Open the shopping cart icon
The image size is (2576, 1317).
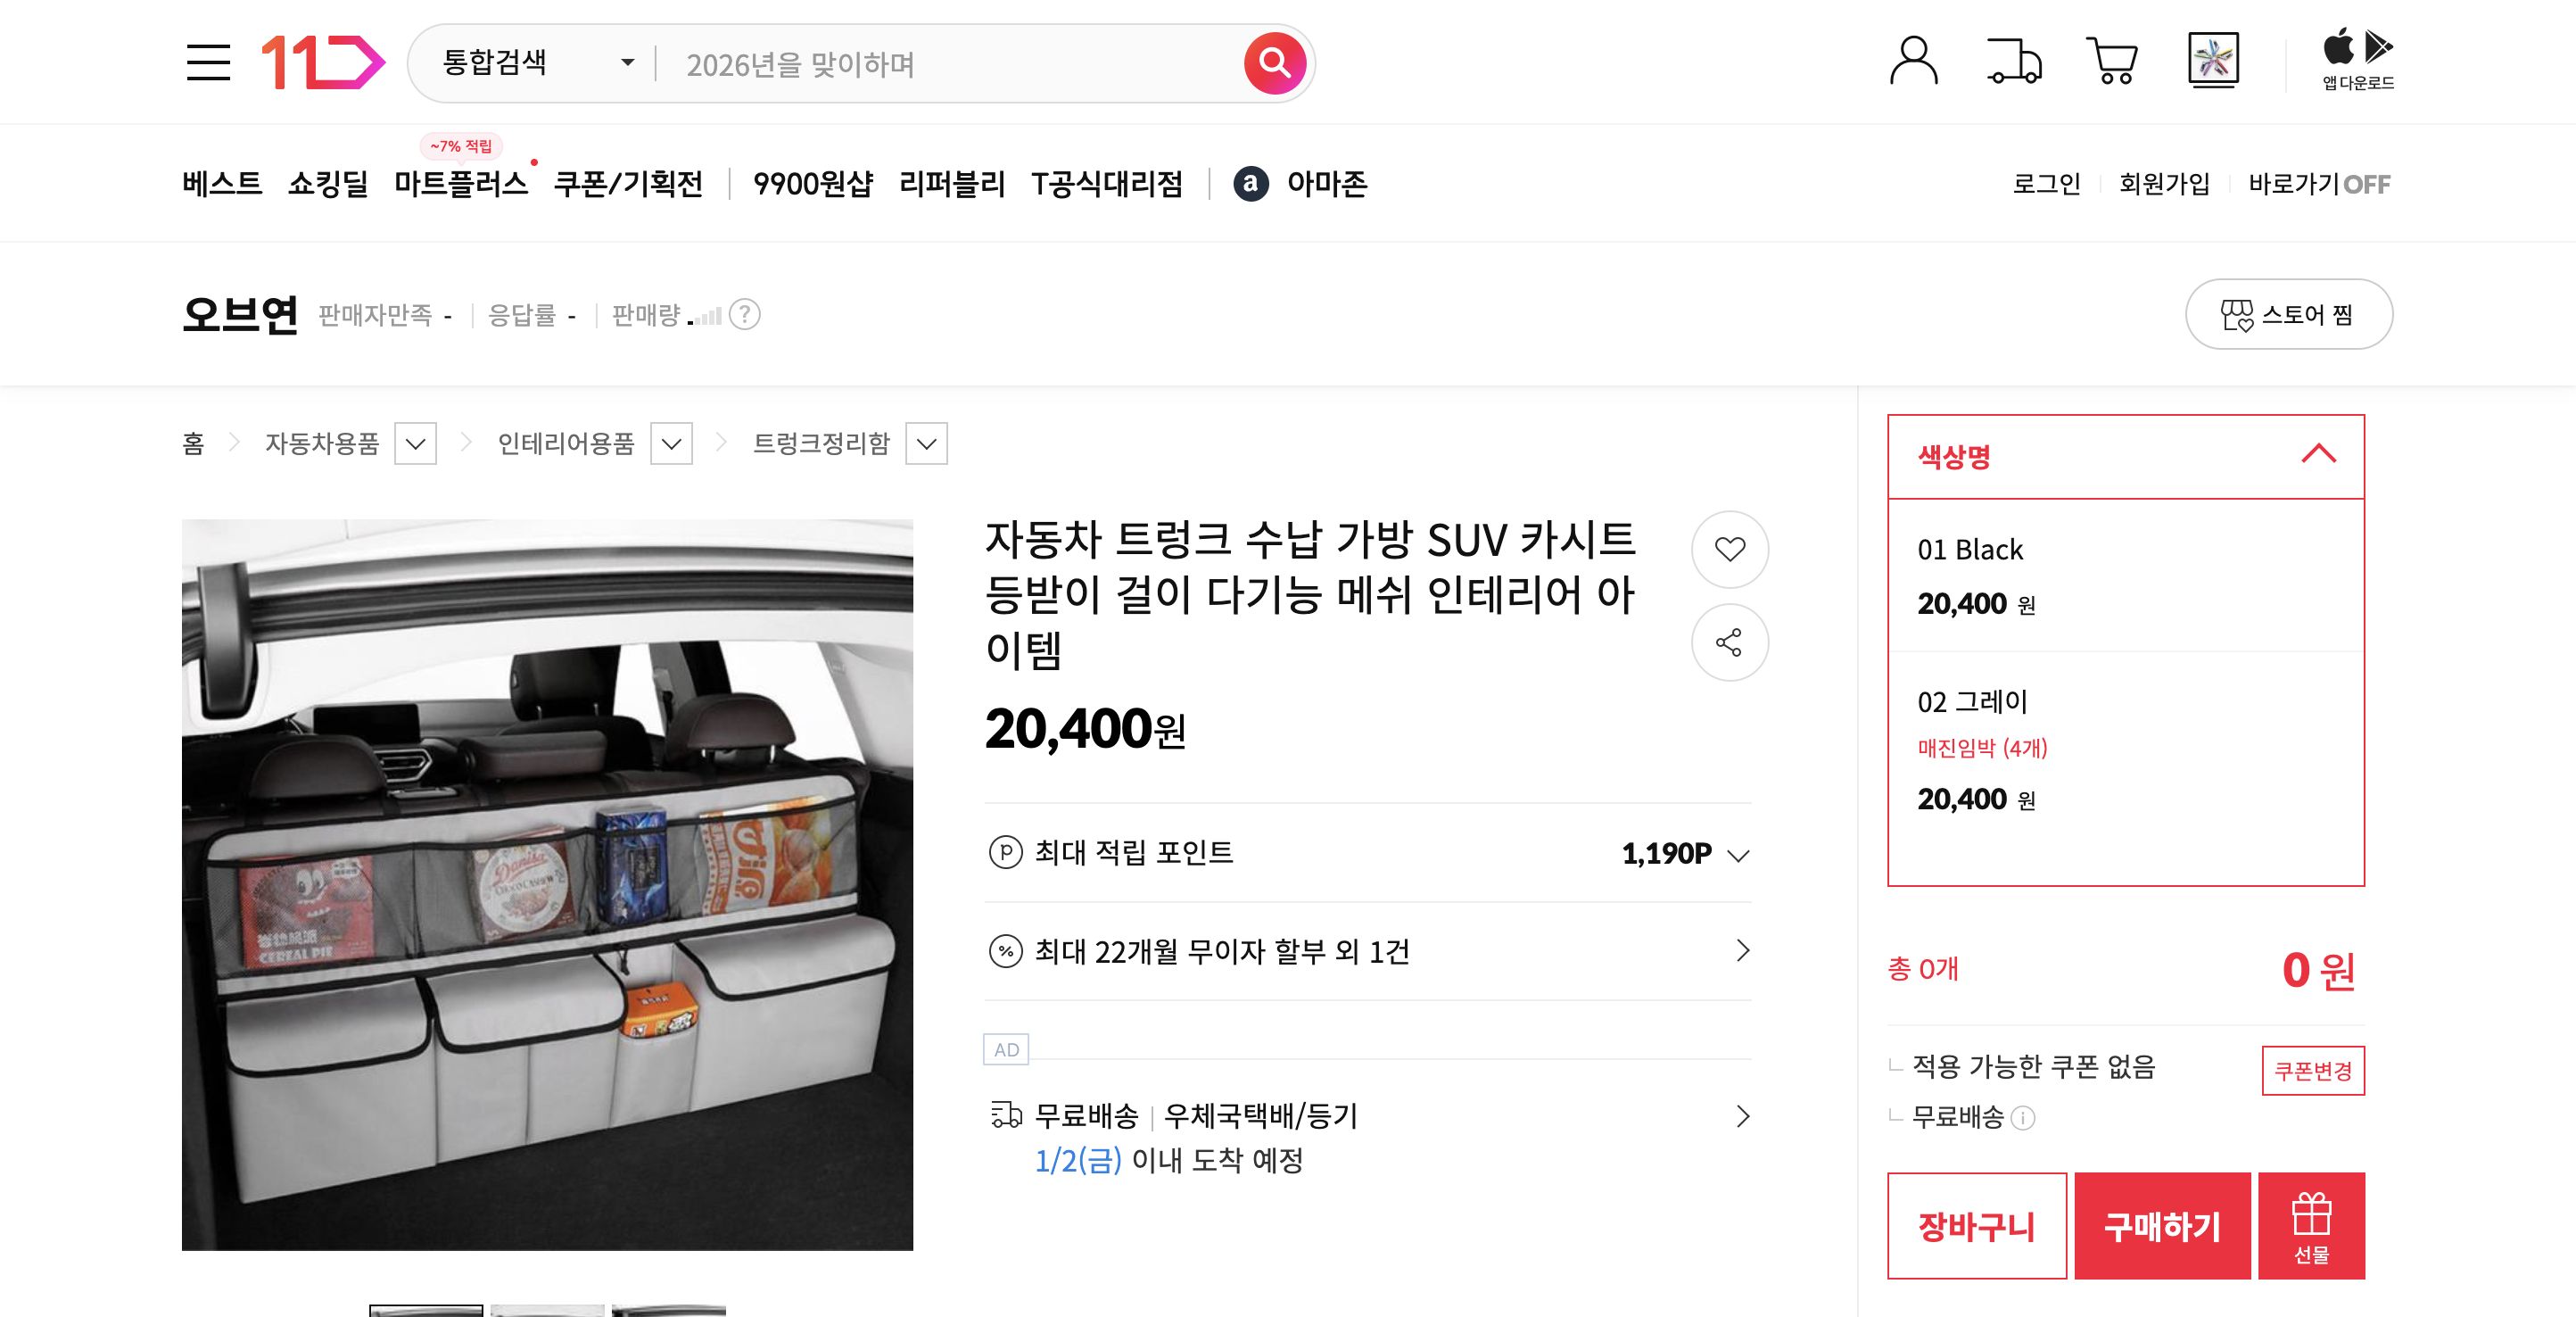(x=2112, y=60)
